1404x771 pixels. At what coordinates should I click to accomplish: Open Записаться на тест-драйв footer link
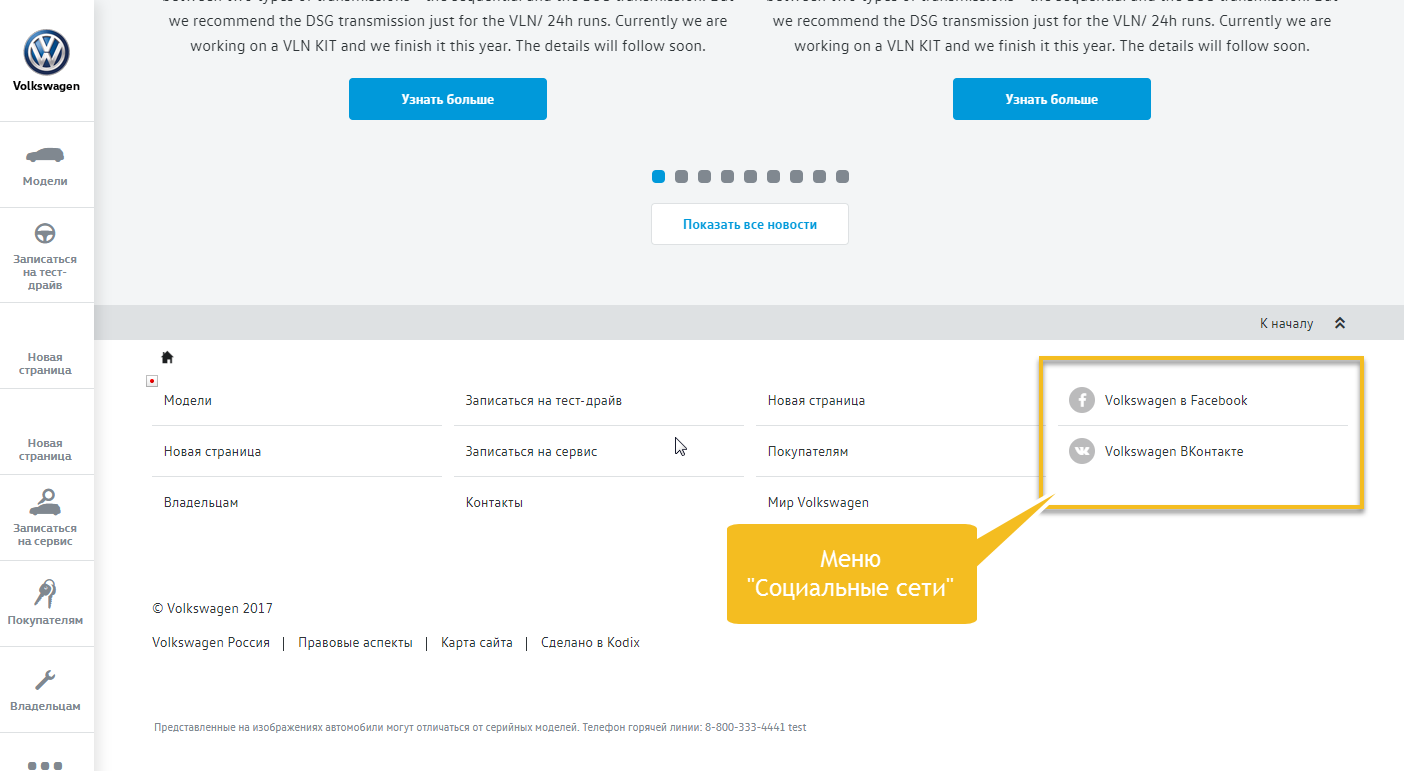tap(544, 400)
